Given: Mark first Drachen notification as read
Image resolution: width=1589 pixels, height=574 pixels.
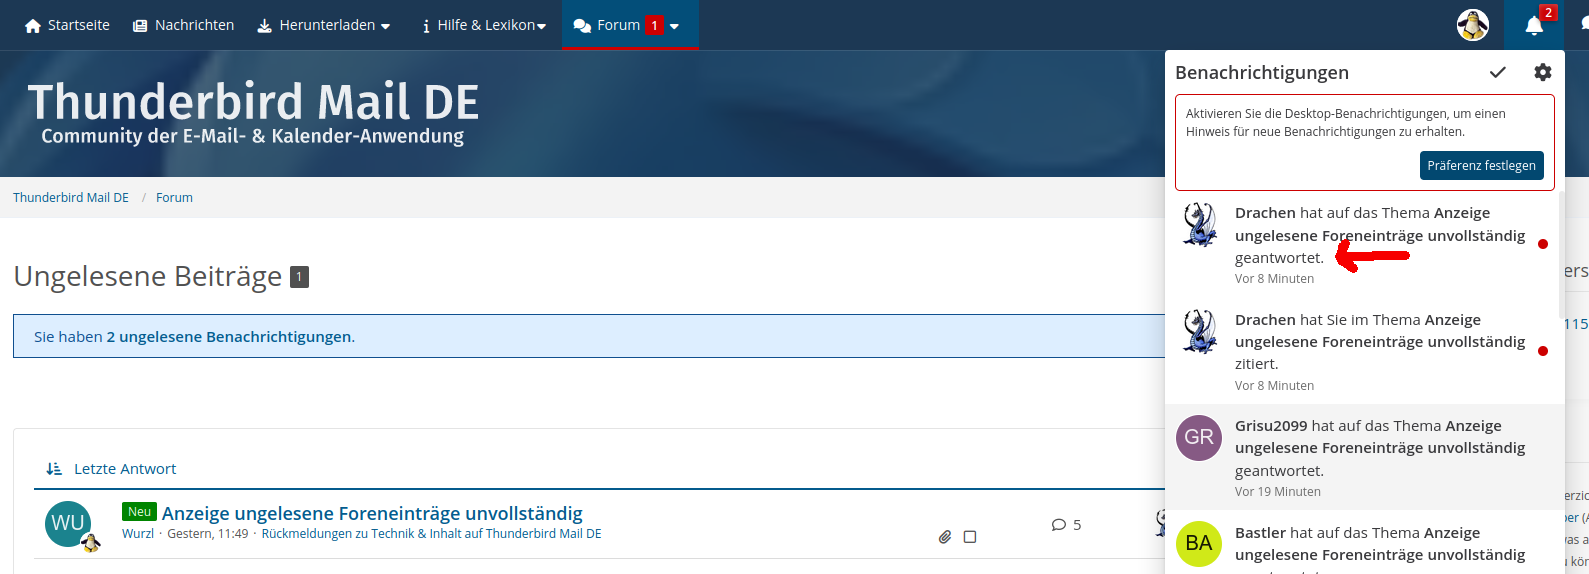Looking at the screenshot, I should tap(1543, 244).
